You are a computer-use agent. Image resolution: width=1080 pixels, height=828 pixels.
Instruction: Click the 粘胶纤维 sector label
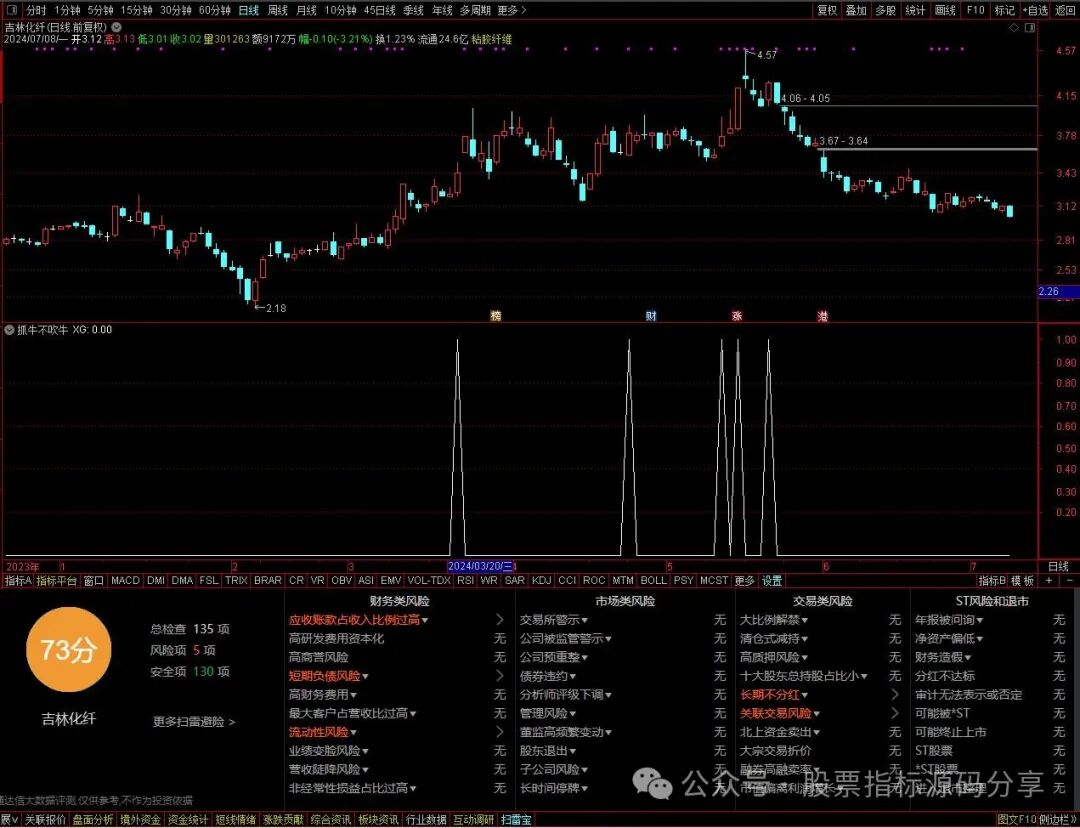click(x=492, y=39)
